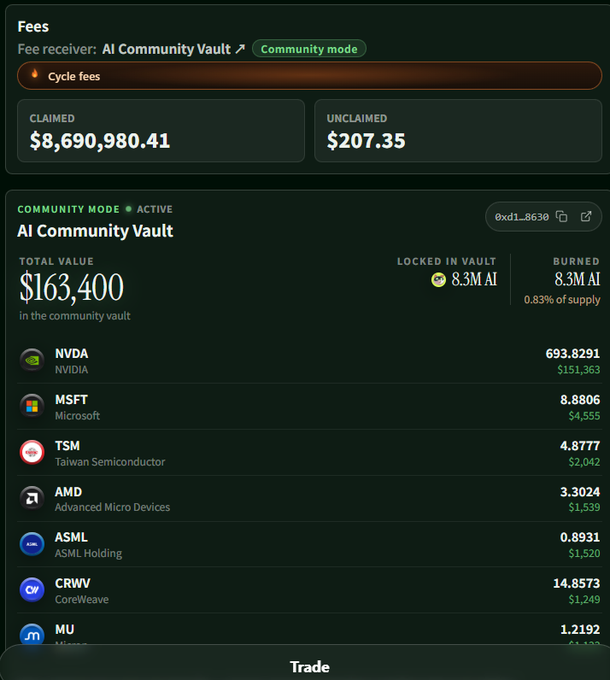Click the Advanced Micro Devices name
The width and height of the screenshot is (610, 680).
[x=112, y=507]
